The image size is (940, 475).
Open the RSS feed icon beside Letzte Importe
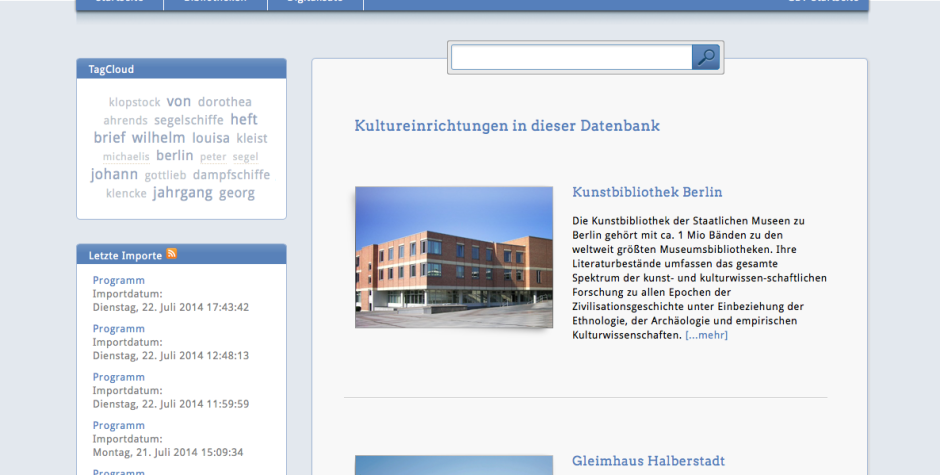[171, 254]
